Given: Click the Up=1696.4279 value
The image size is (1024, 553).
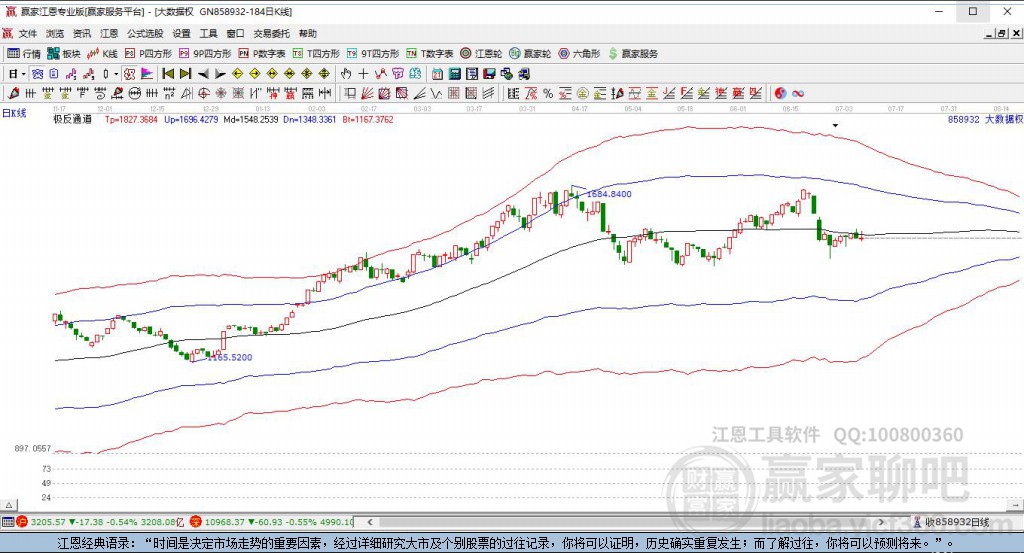Looking at the screenshot, I should coord(191,119).
